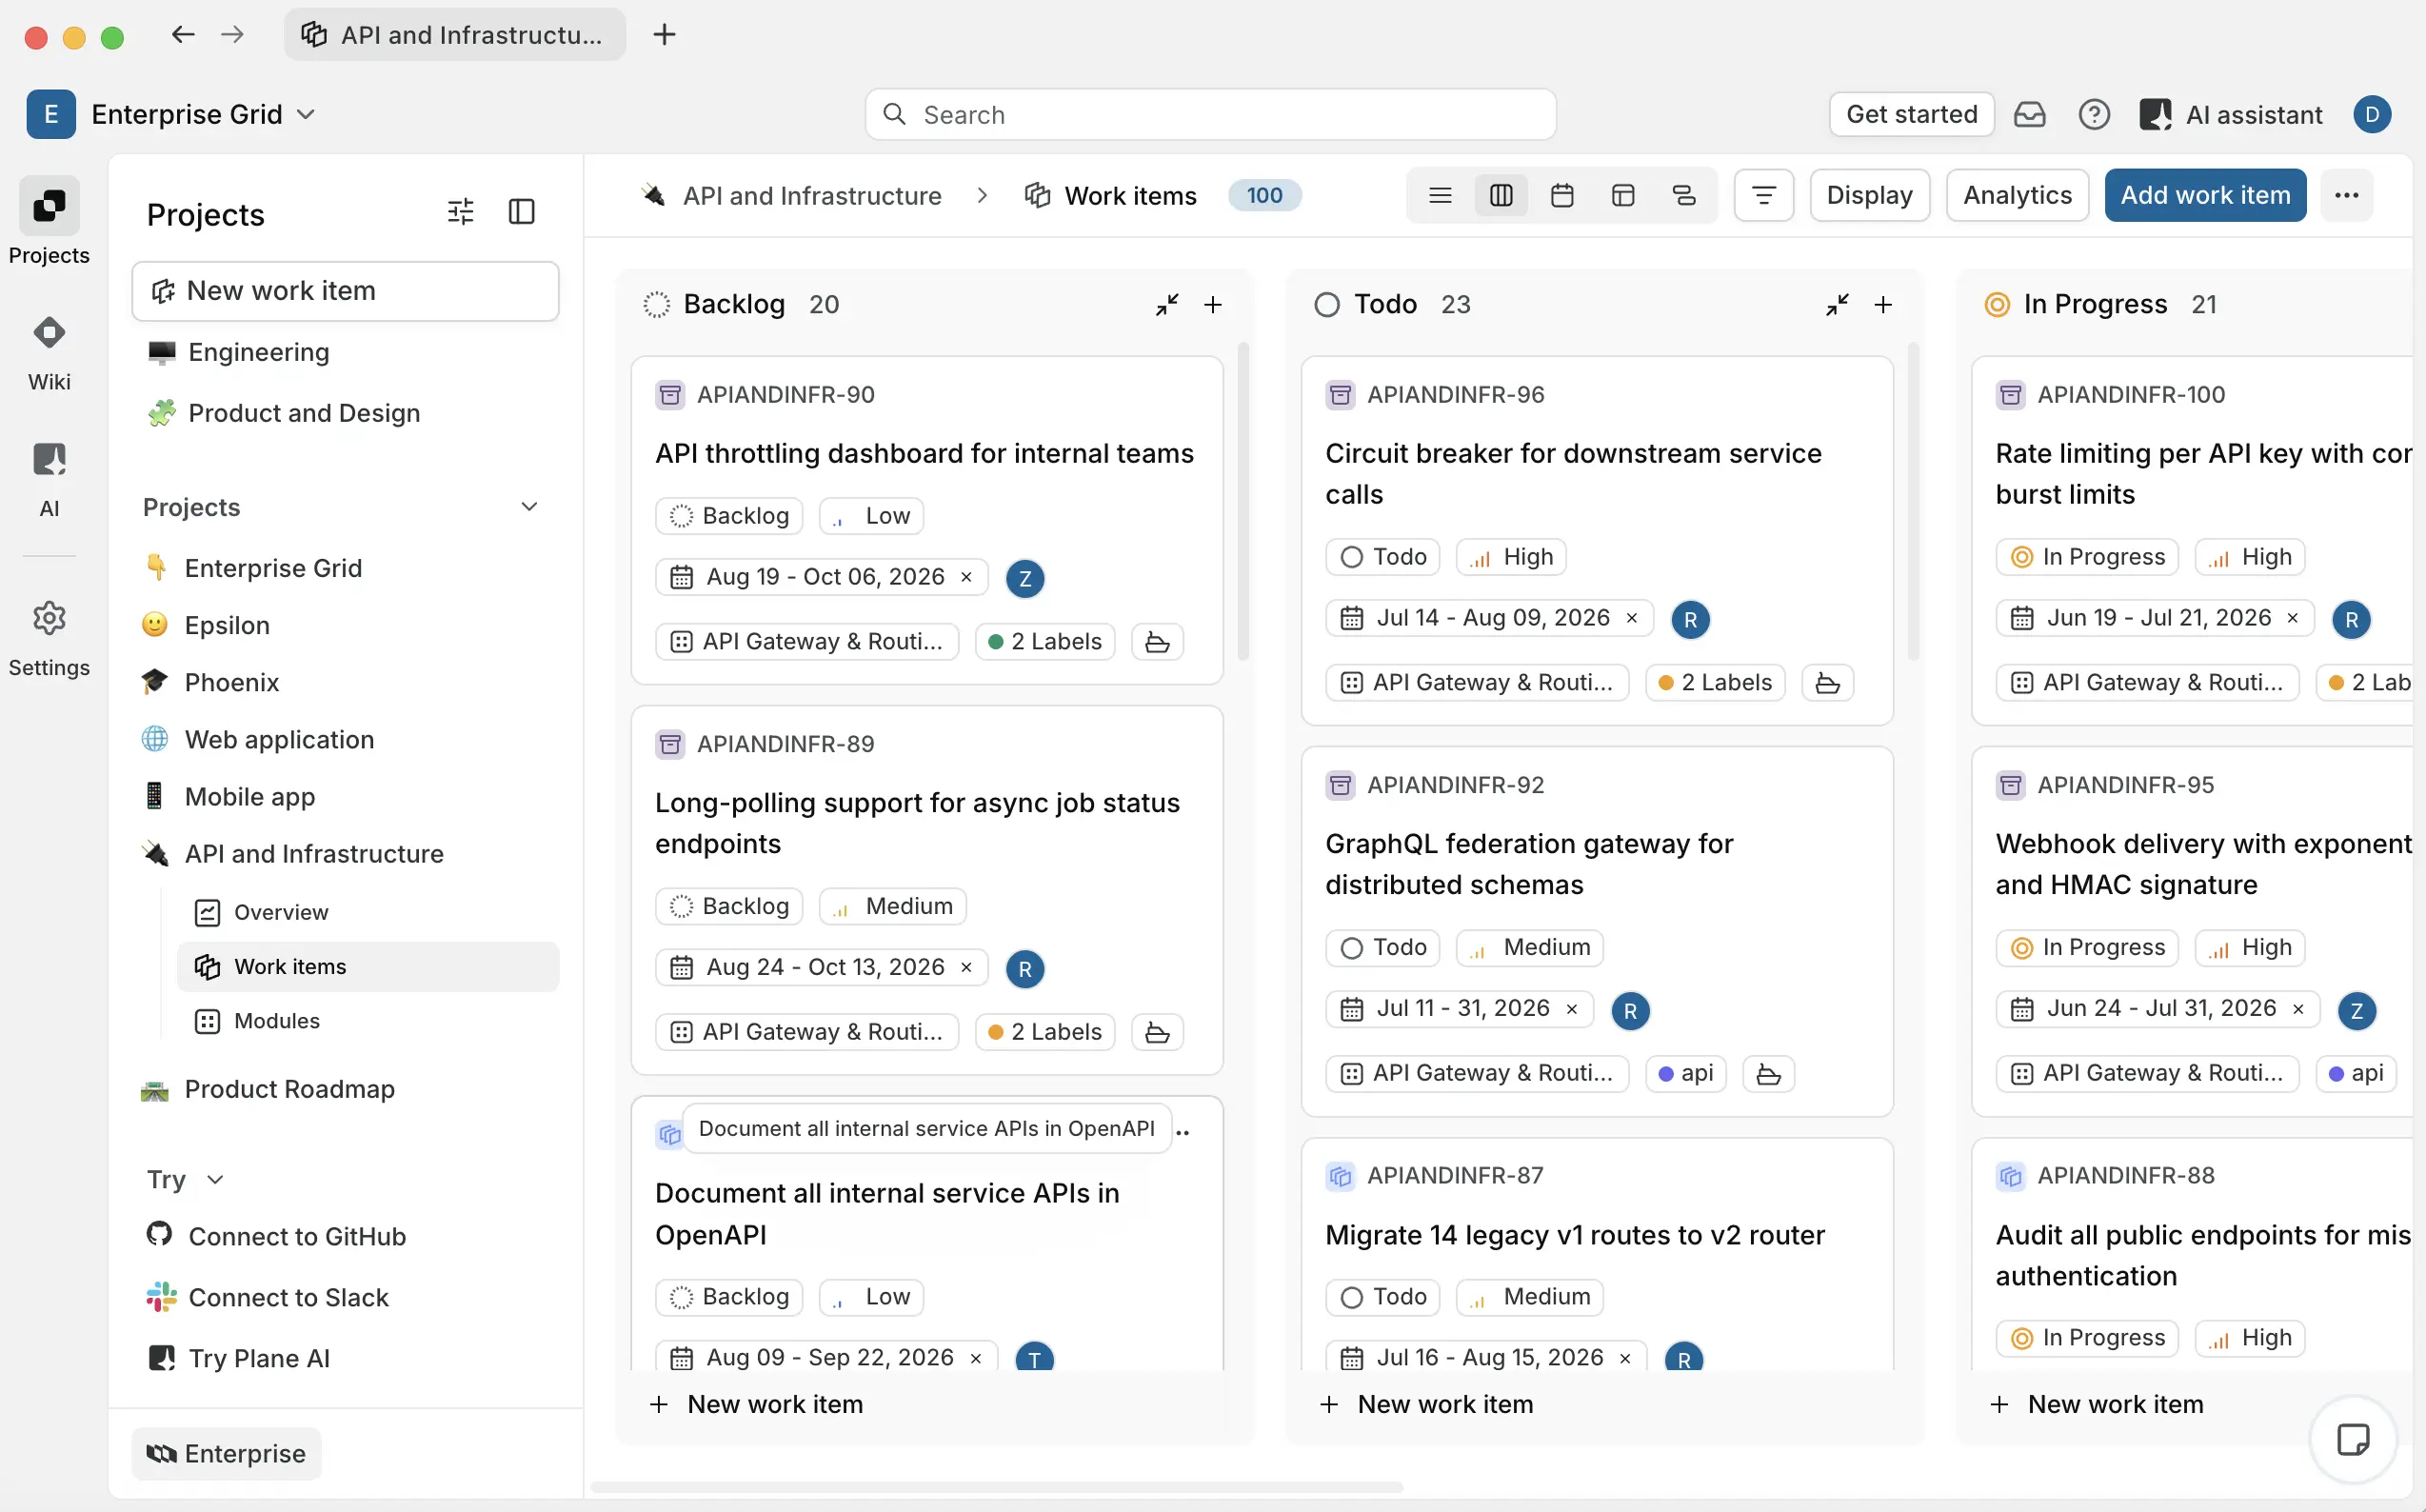This screenshot has height=1512, width=2426.
Task: Collapse the Todo column
Action: pos(1837,304)
